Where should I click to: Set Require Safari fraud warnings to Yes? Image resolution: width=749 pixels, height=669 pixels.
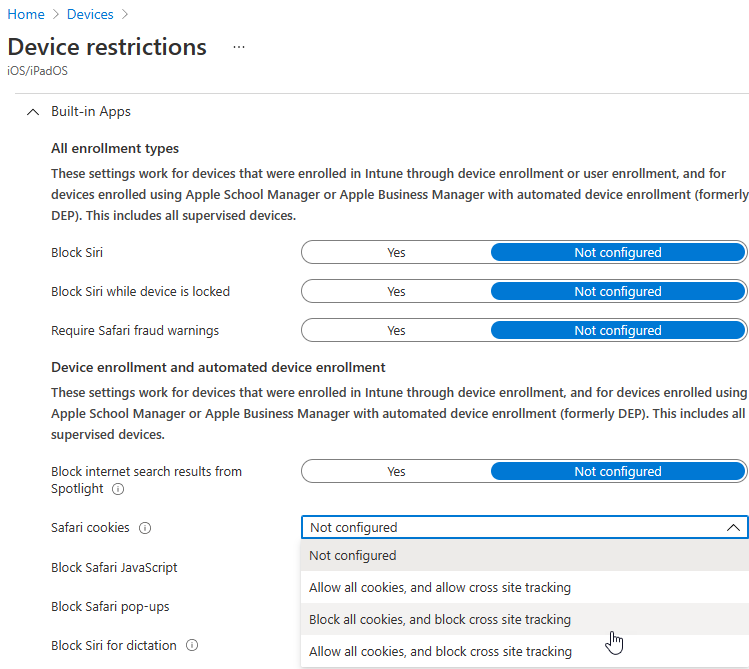396,330
